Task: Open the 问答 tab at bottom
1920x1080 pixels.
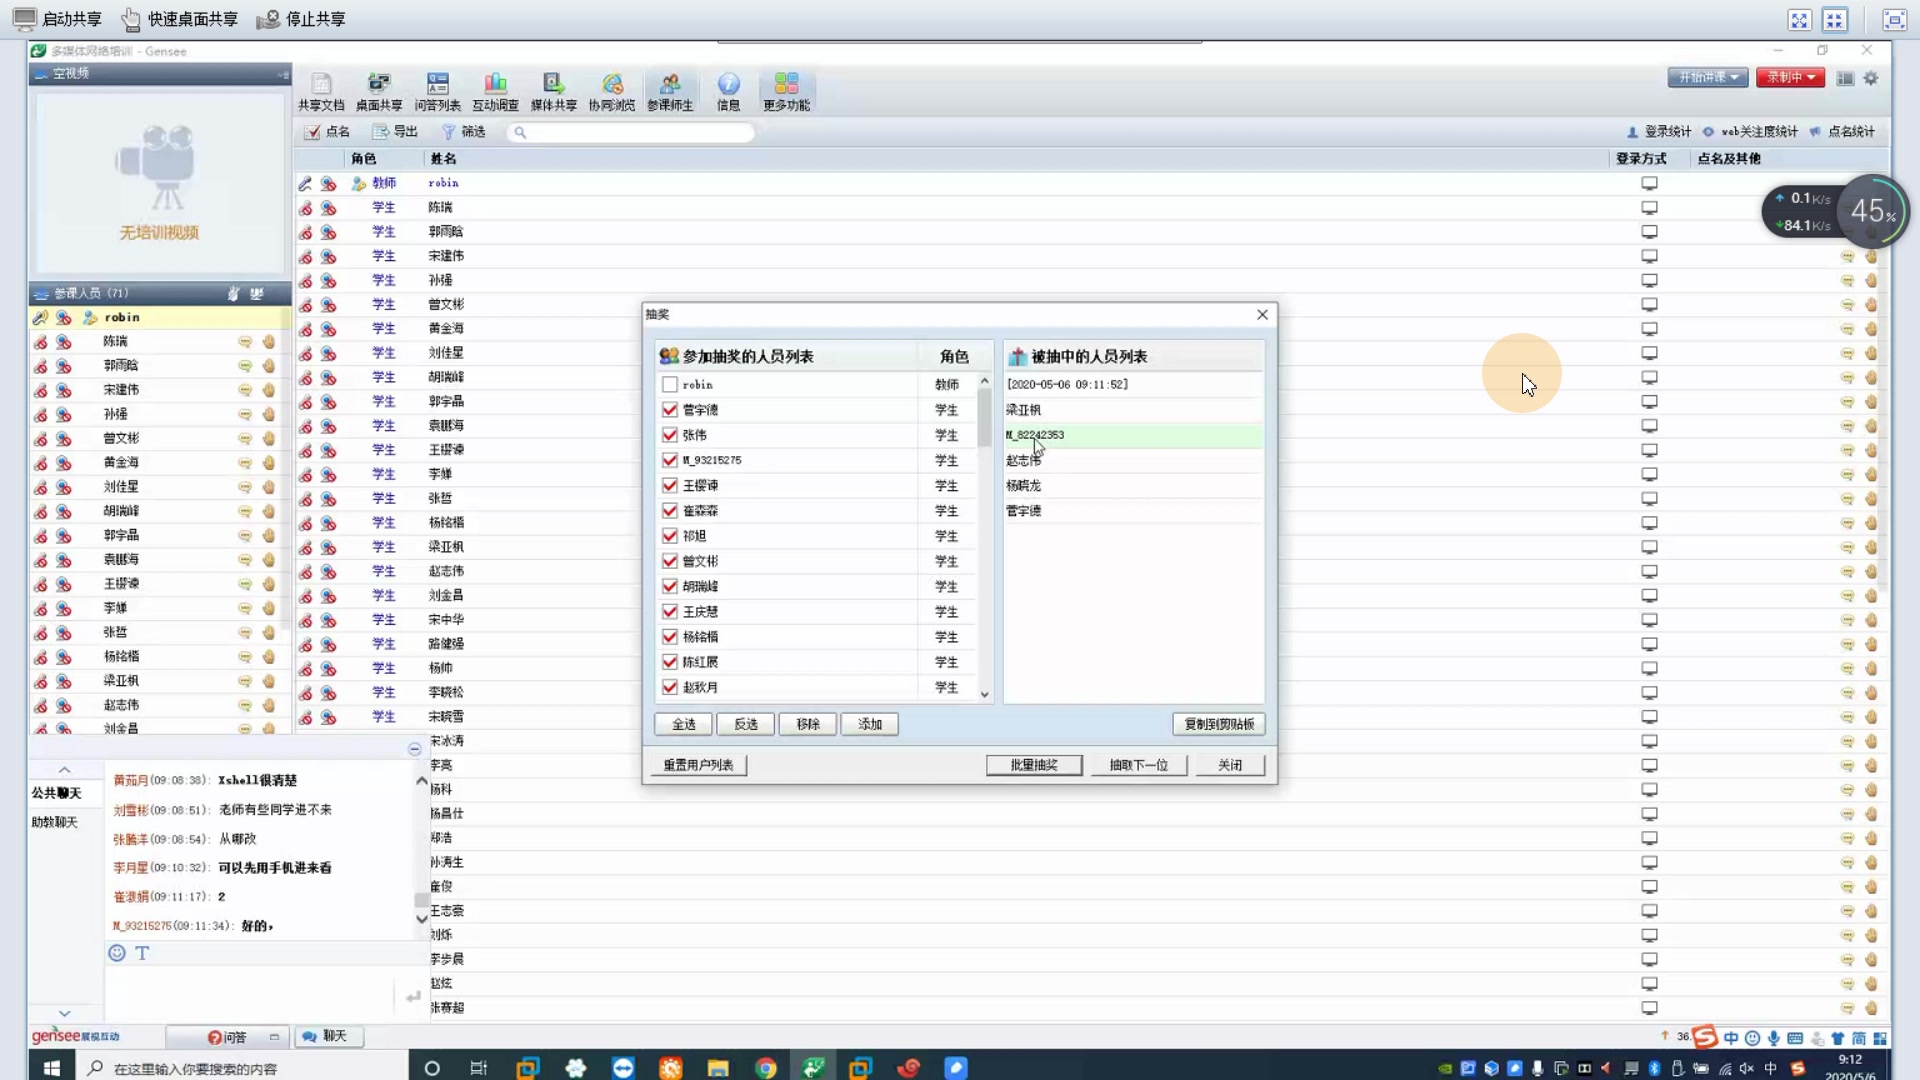Action: pos(226,1037)
